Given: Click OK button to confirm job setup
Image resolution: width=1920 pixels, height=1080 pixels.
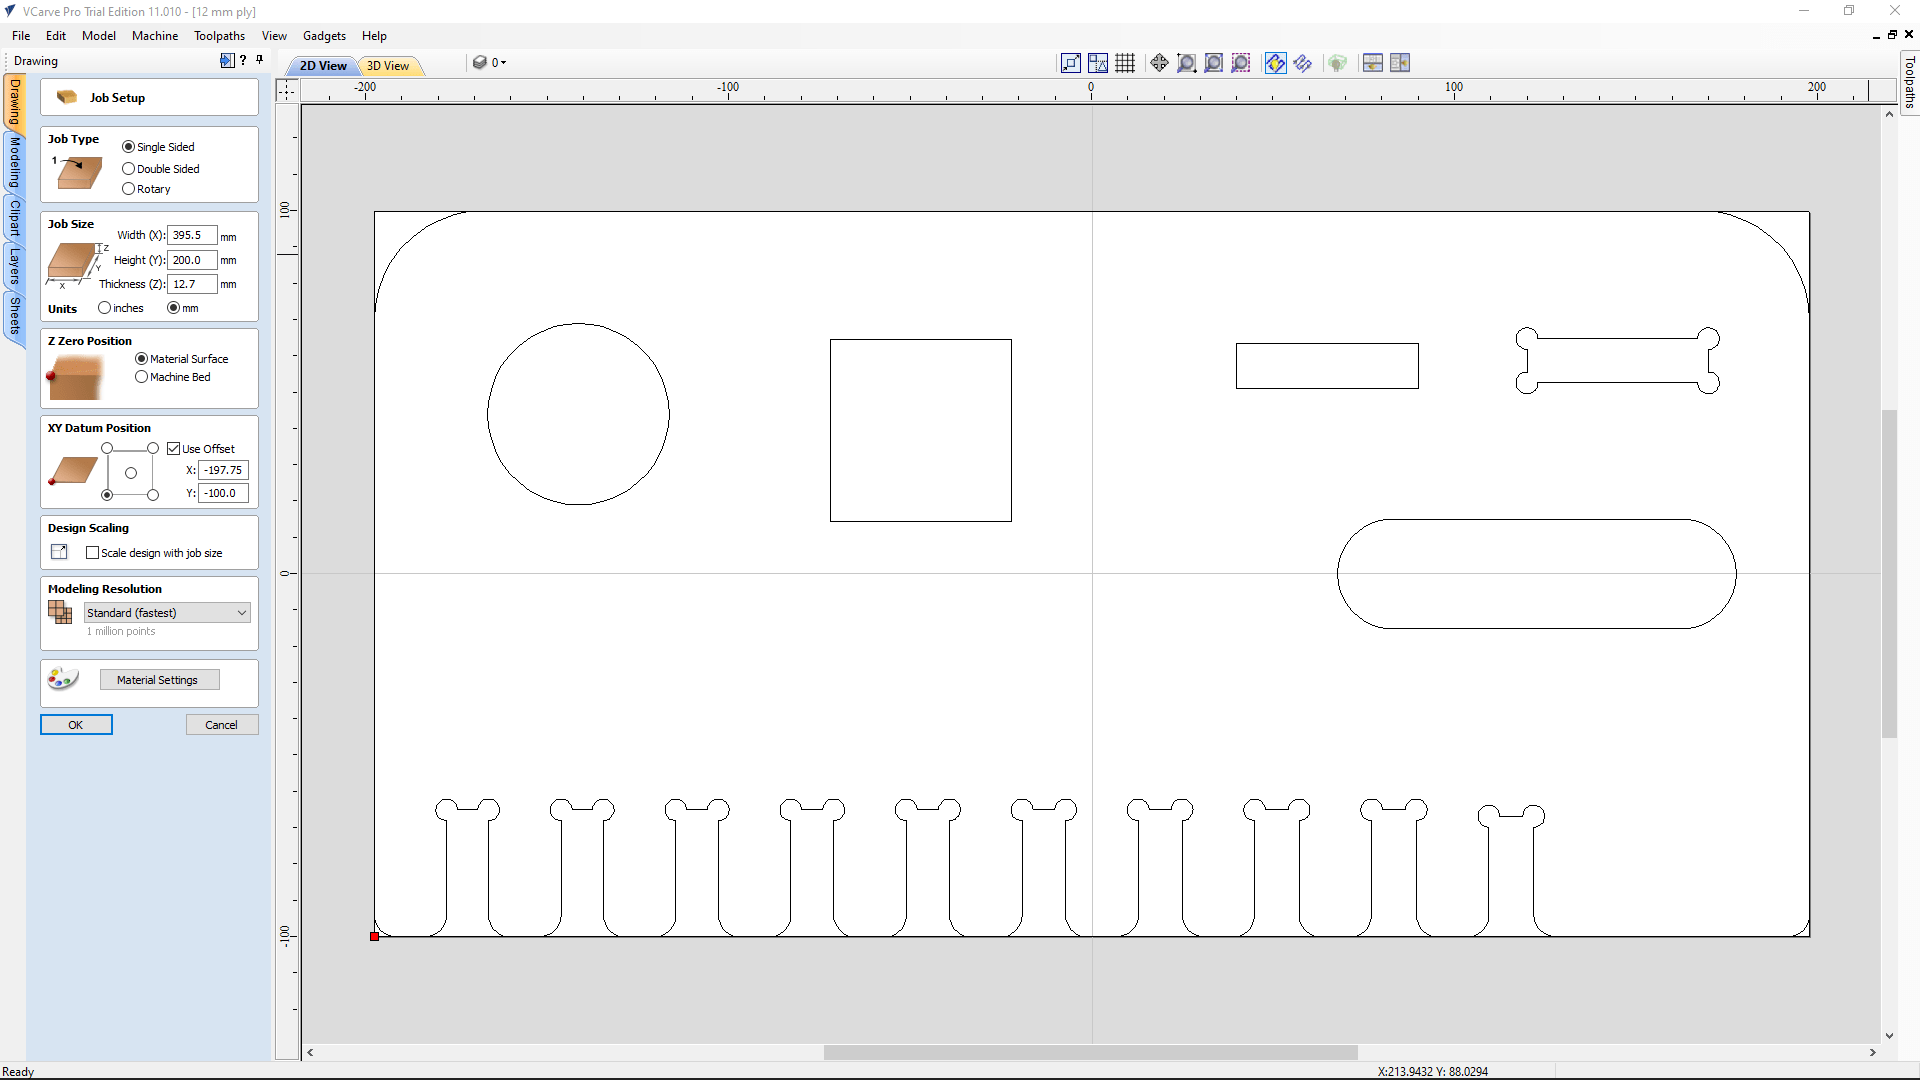Looking at the screenshot, I should tap(75, 724).
